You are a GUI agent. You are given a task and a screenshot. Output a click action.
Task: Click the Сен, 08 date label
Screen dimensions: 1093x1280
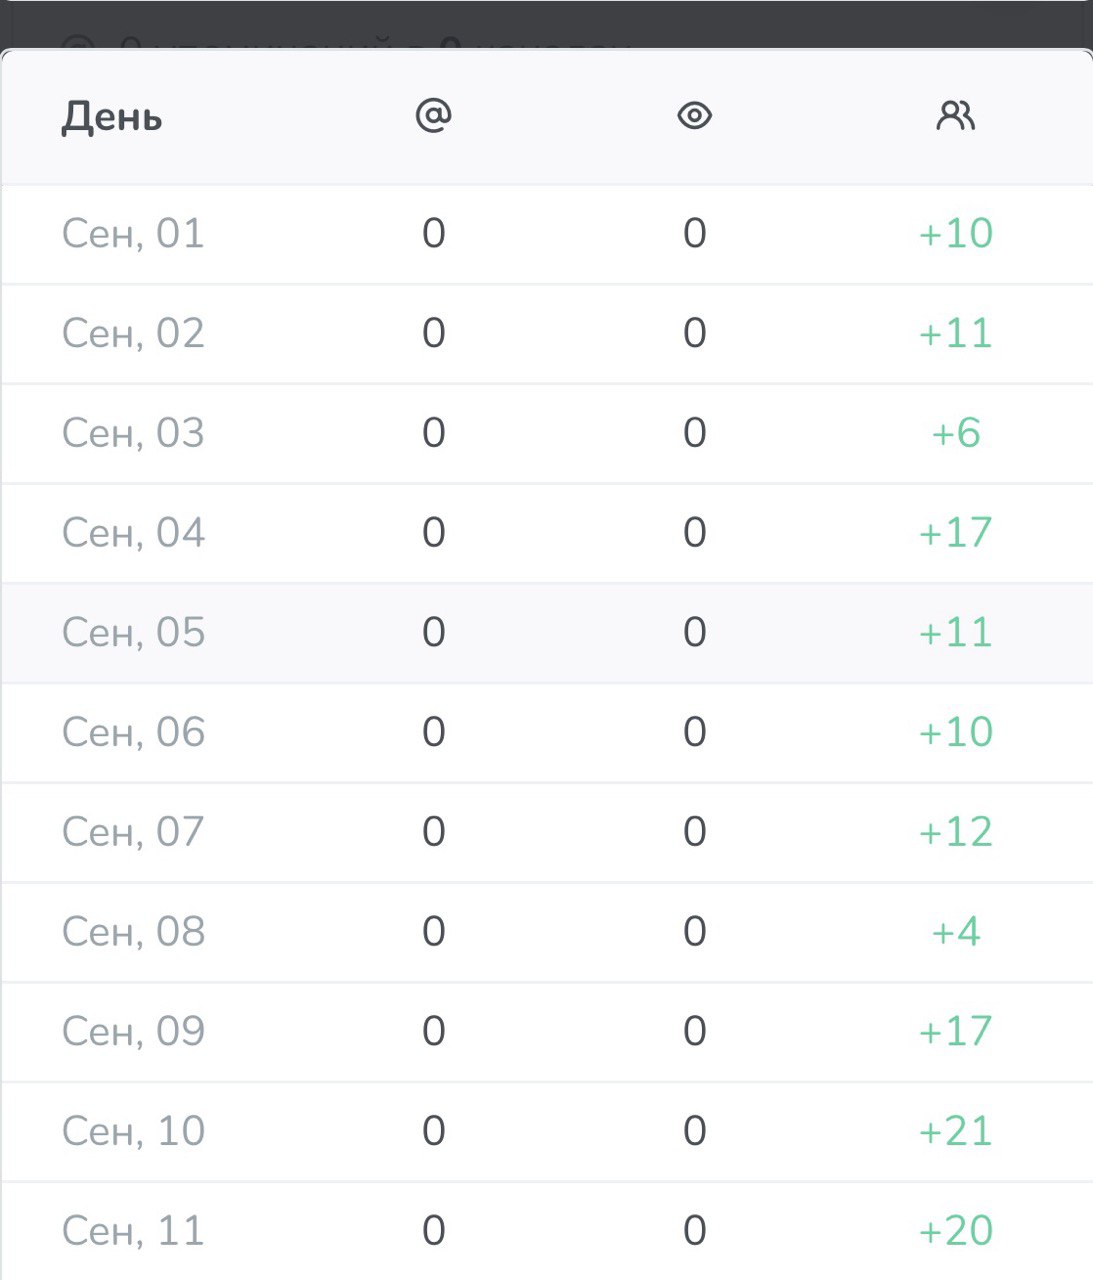(x=133, y=932)
